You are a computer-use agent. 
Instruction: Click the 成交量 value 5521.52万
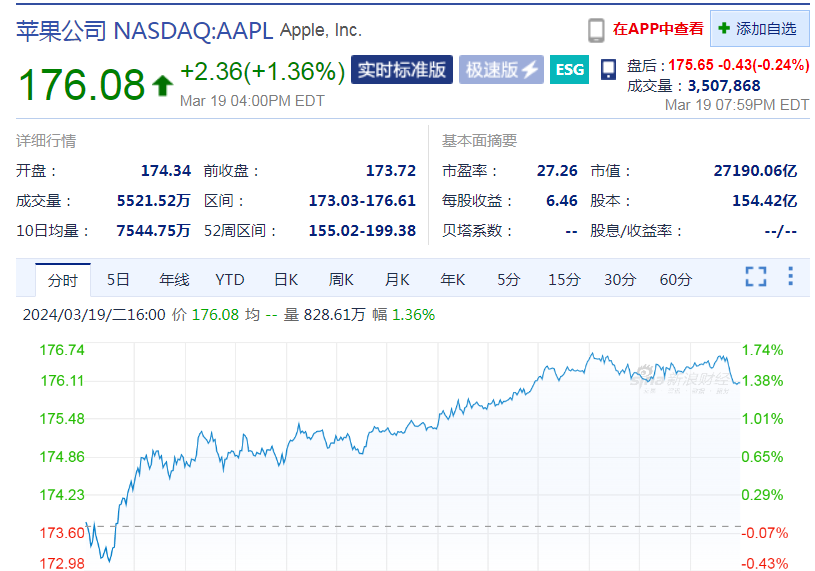pos(153,201)
